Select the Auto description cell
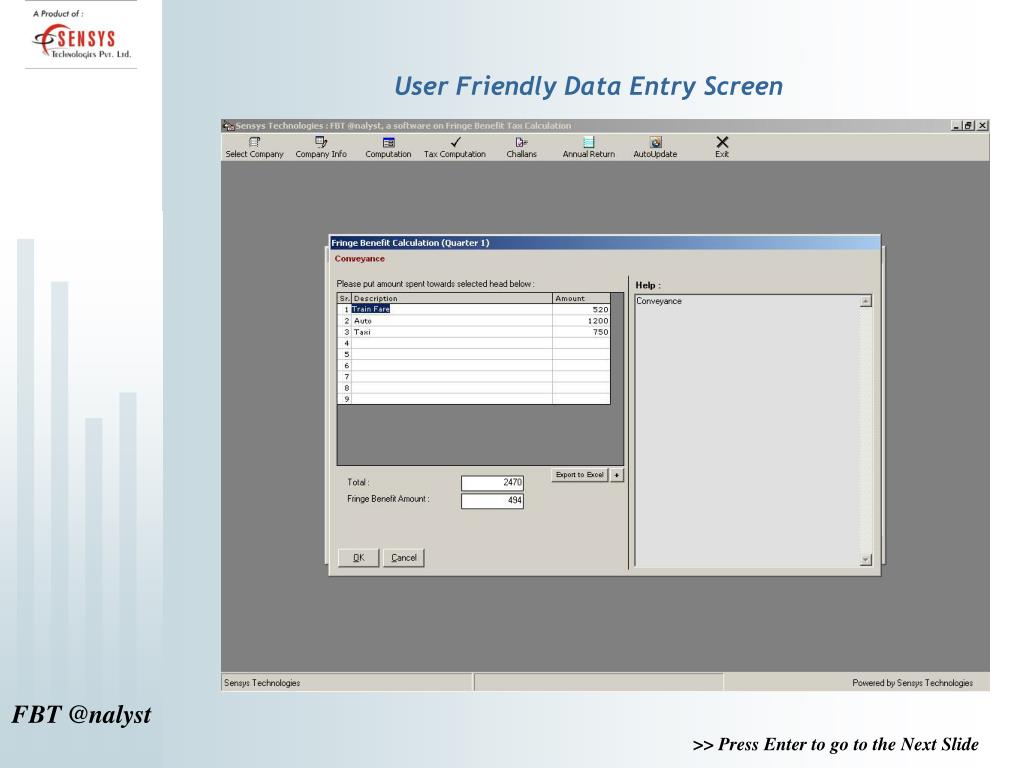The image size is (1024, 768). point(452,321)
